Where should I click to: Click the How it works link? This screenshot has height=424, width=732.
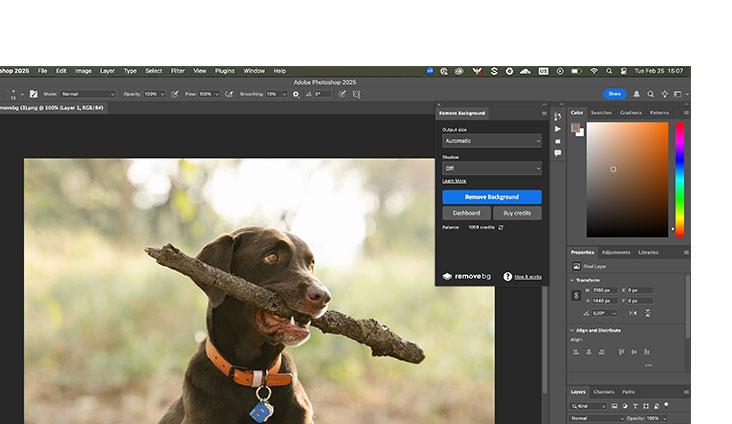(x=528, y=277)
